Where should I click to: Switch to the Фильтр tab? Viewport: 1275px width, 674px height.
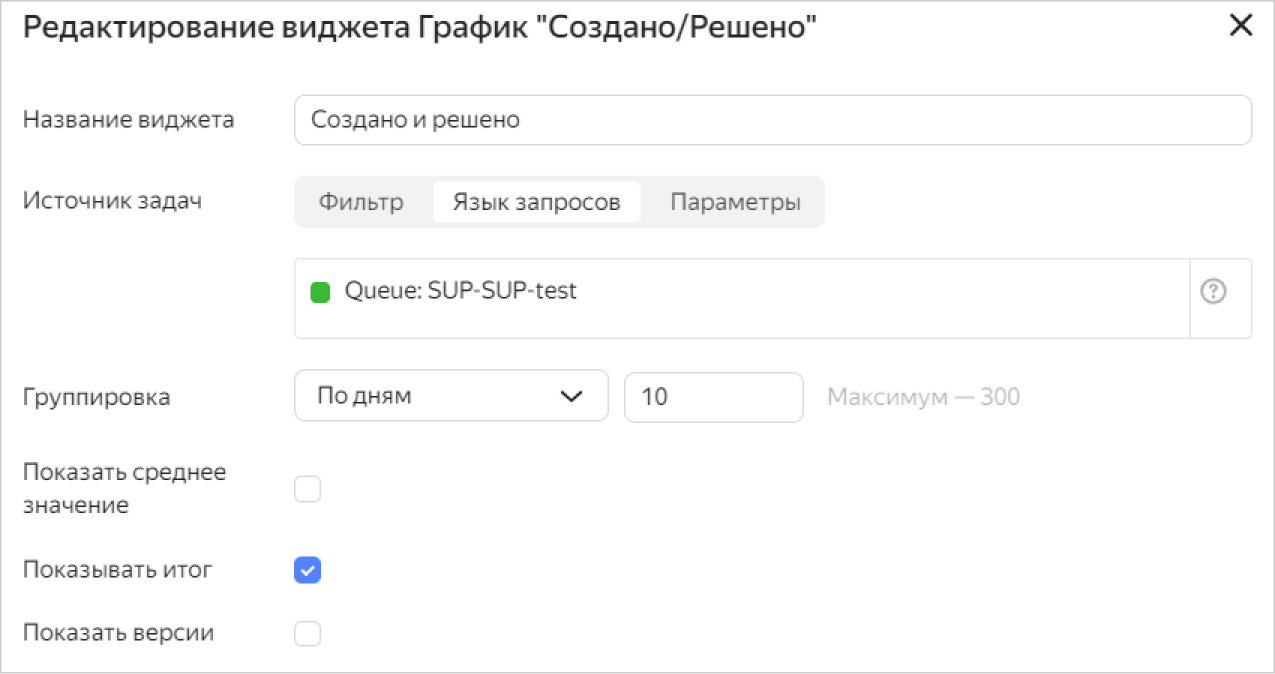[361, 202]
